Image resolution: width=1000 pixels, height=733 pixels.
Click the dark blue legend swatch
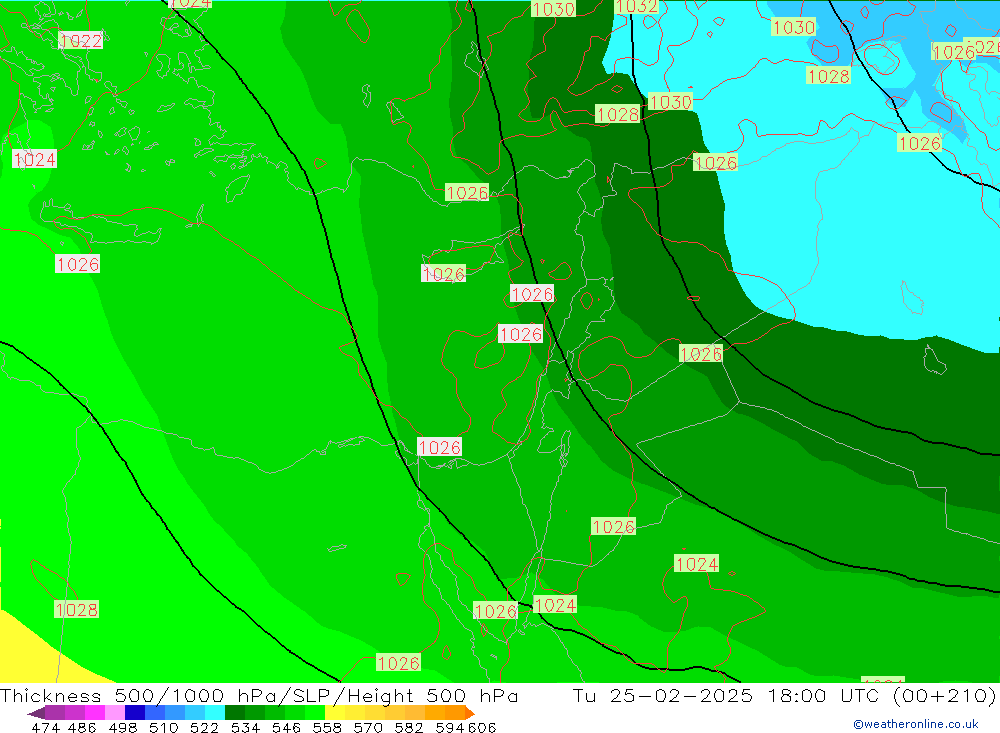(x=135, y=713)
